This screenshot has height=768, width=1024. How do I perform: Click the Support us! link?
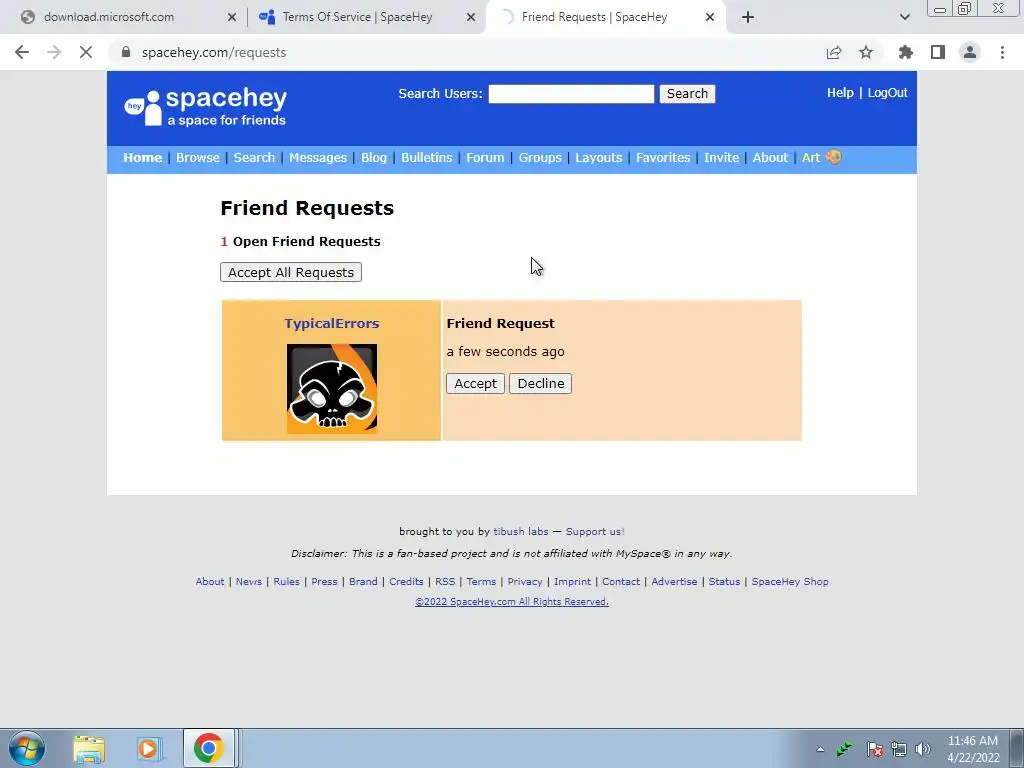pyautogui.click(x=595, y=532)
